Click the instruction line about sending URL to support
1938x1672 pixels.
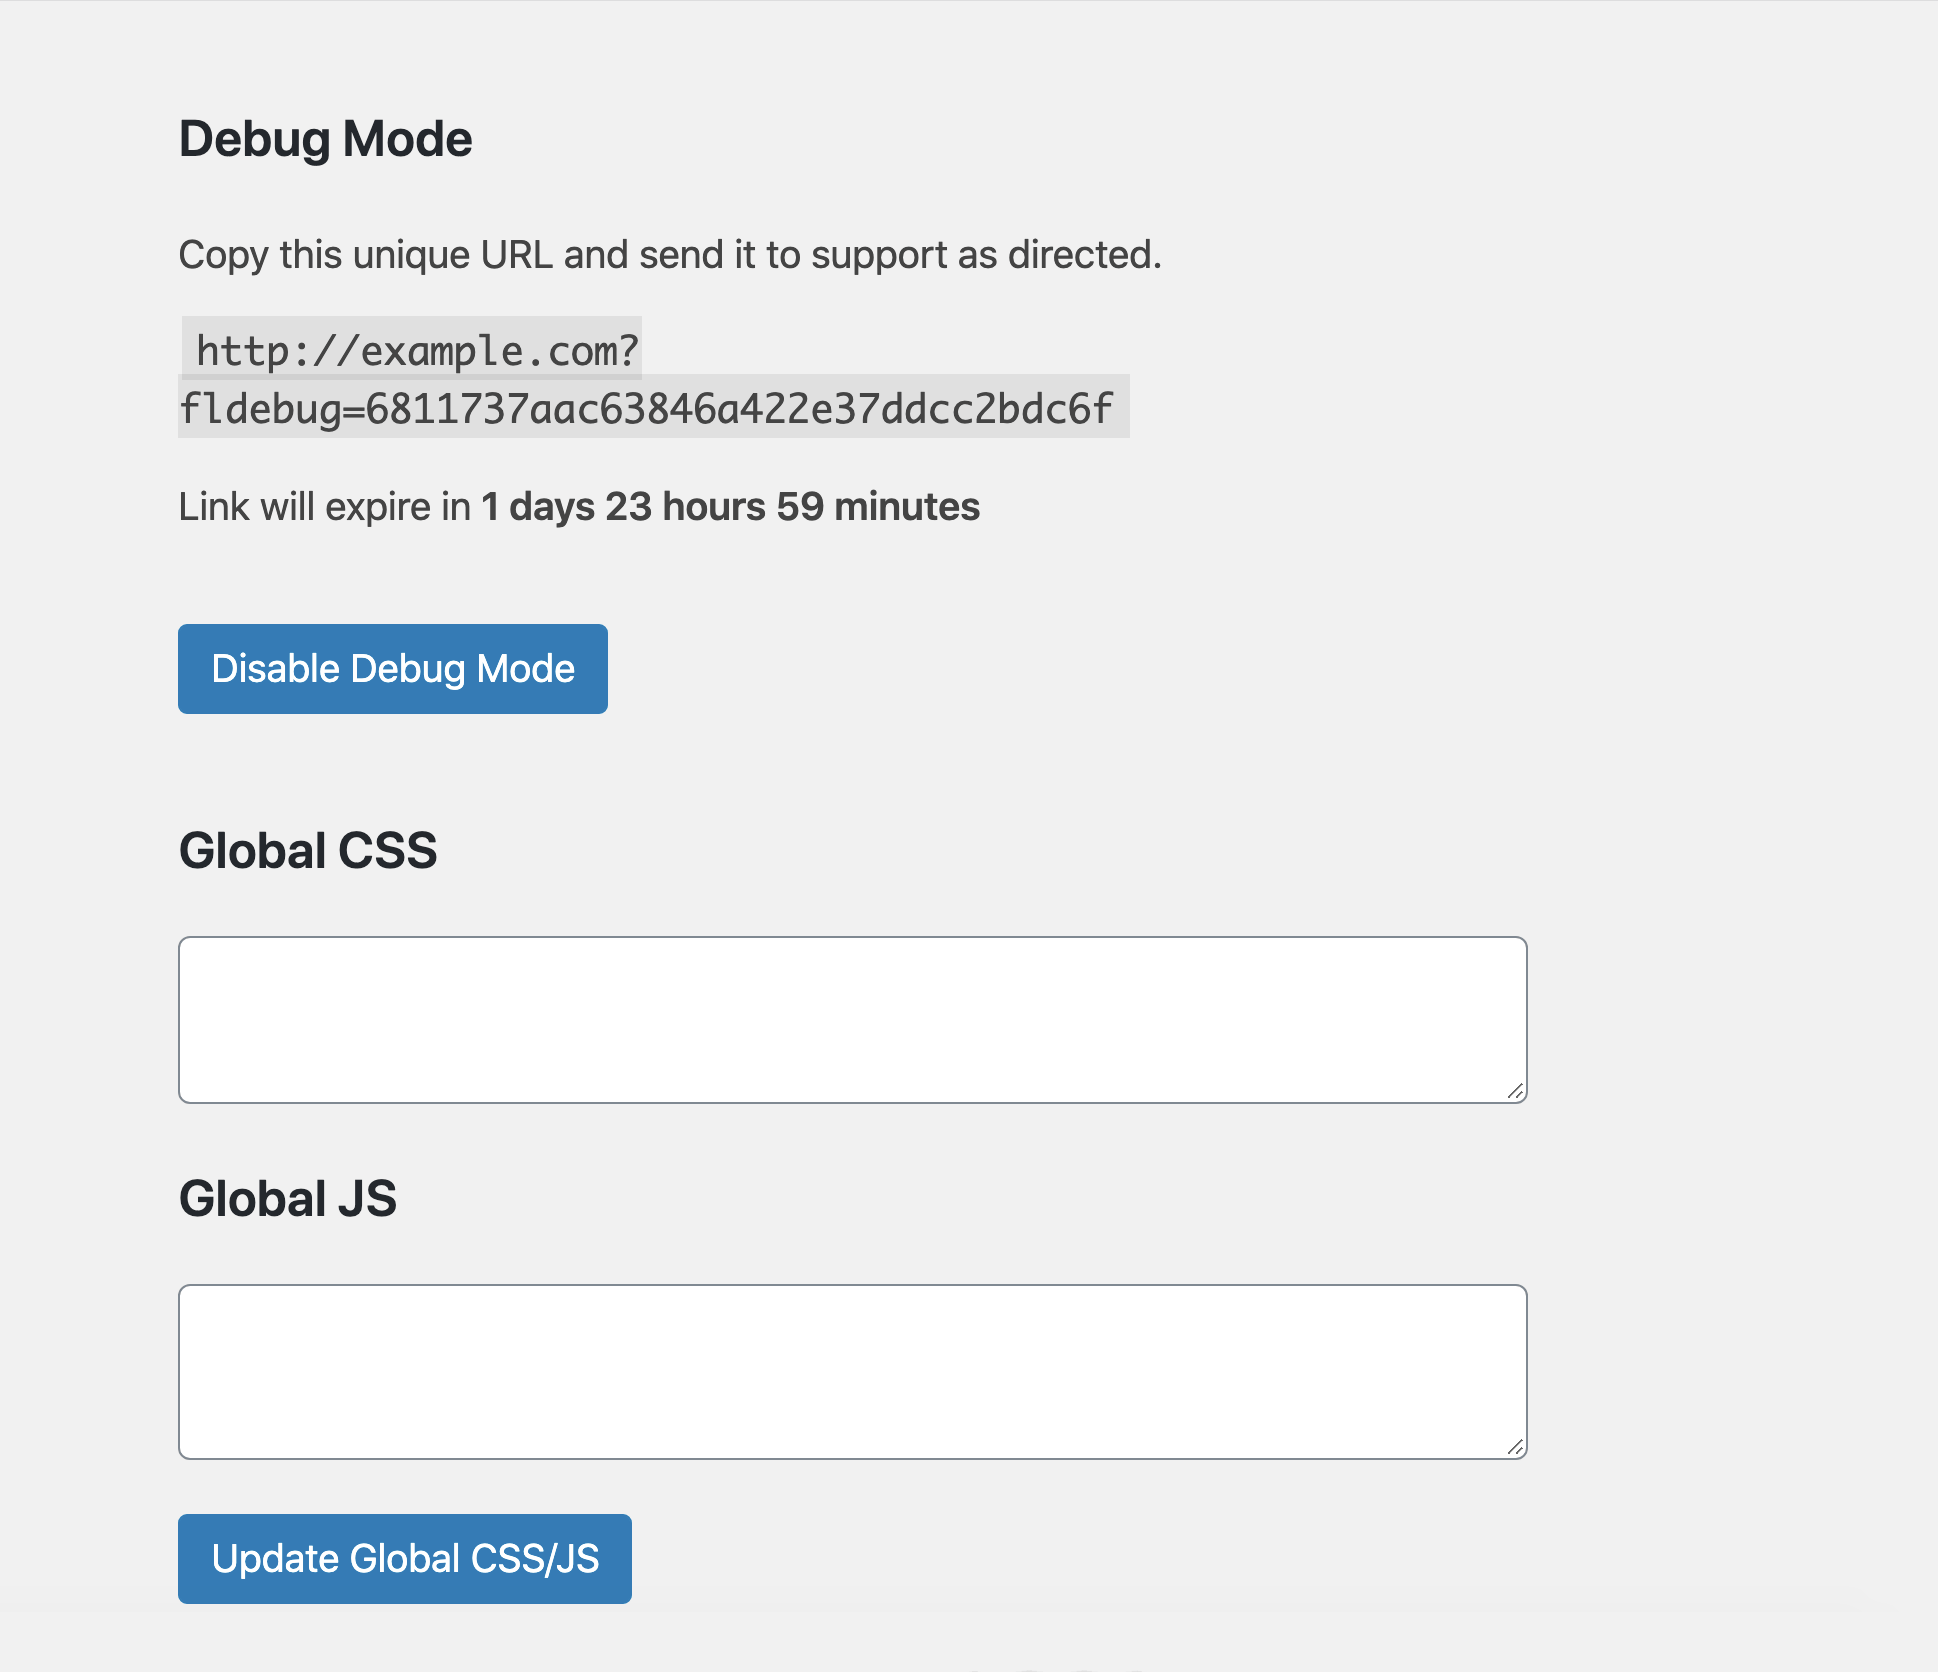click(669, 254)
